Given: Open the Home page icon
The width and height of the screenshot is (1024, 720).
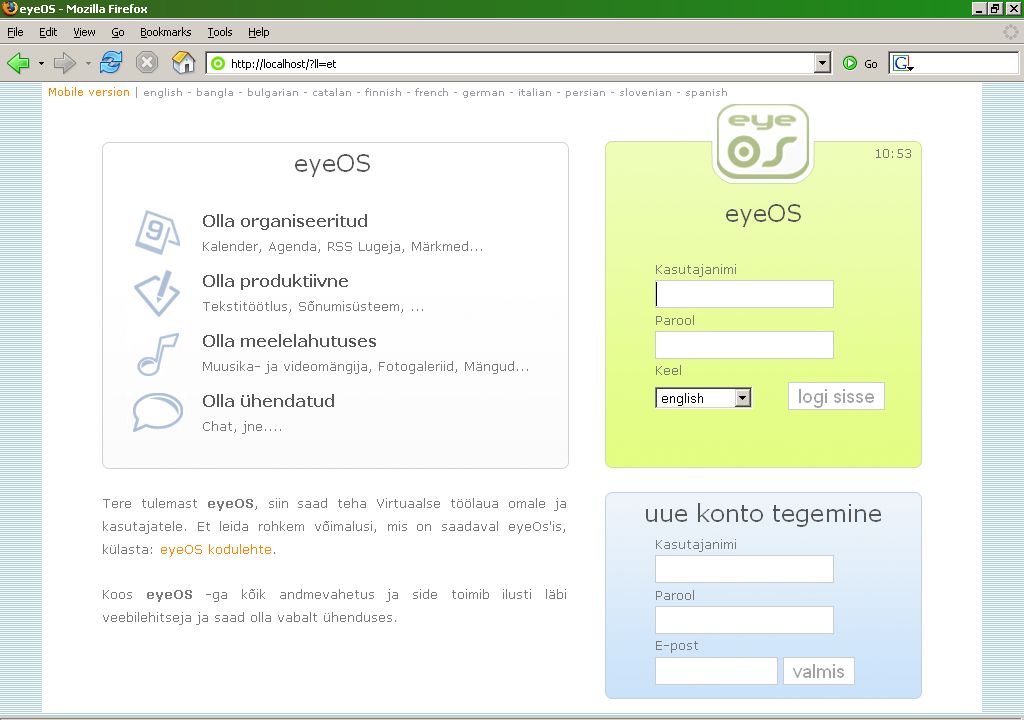Looking at the screenshot, I should tap(184, 63).
